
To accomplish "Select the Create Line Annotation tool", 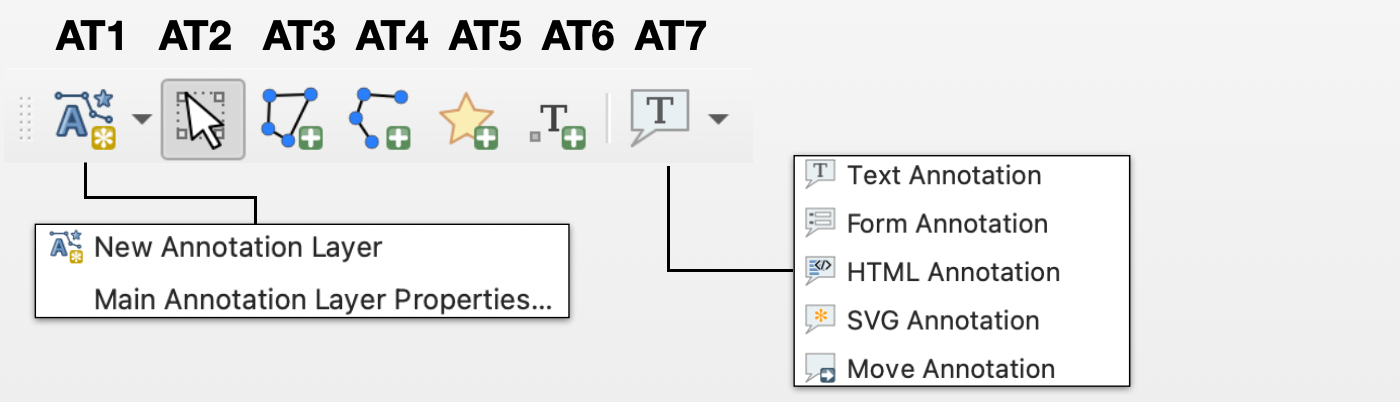I will click(380, 119).
